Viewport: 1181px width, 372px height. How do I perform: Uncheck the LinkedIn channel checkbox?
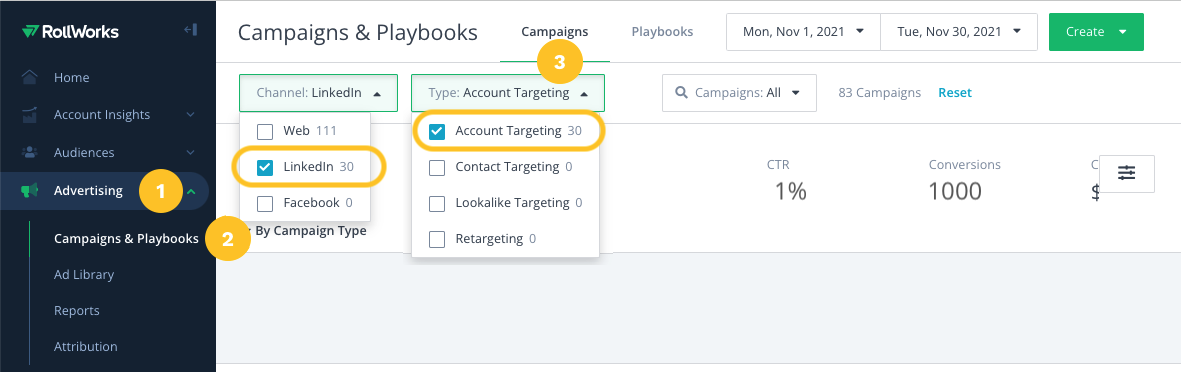tap(265, 167)
